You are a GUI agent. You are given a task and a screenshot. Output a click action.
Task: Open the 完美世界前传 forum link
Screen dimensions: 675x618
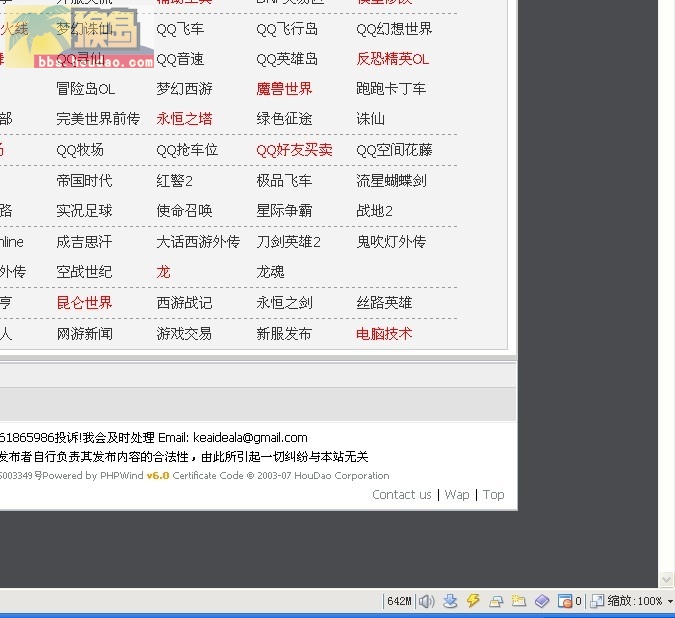point(98,119)
